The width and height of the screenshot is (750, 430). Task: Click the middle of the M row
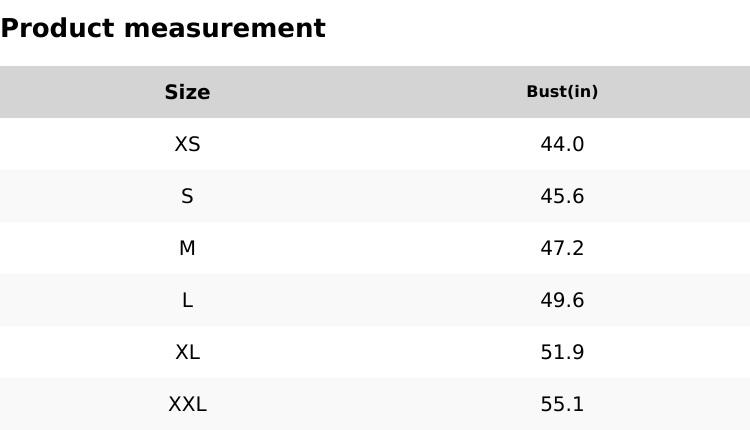(375, 248)
